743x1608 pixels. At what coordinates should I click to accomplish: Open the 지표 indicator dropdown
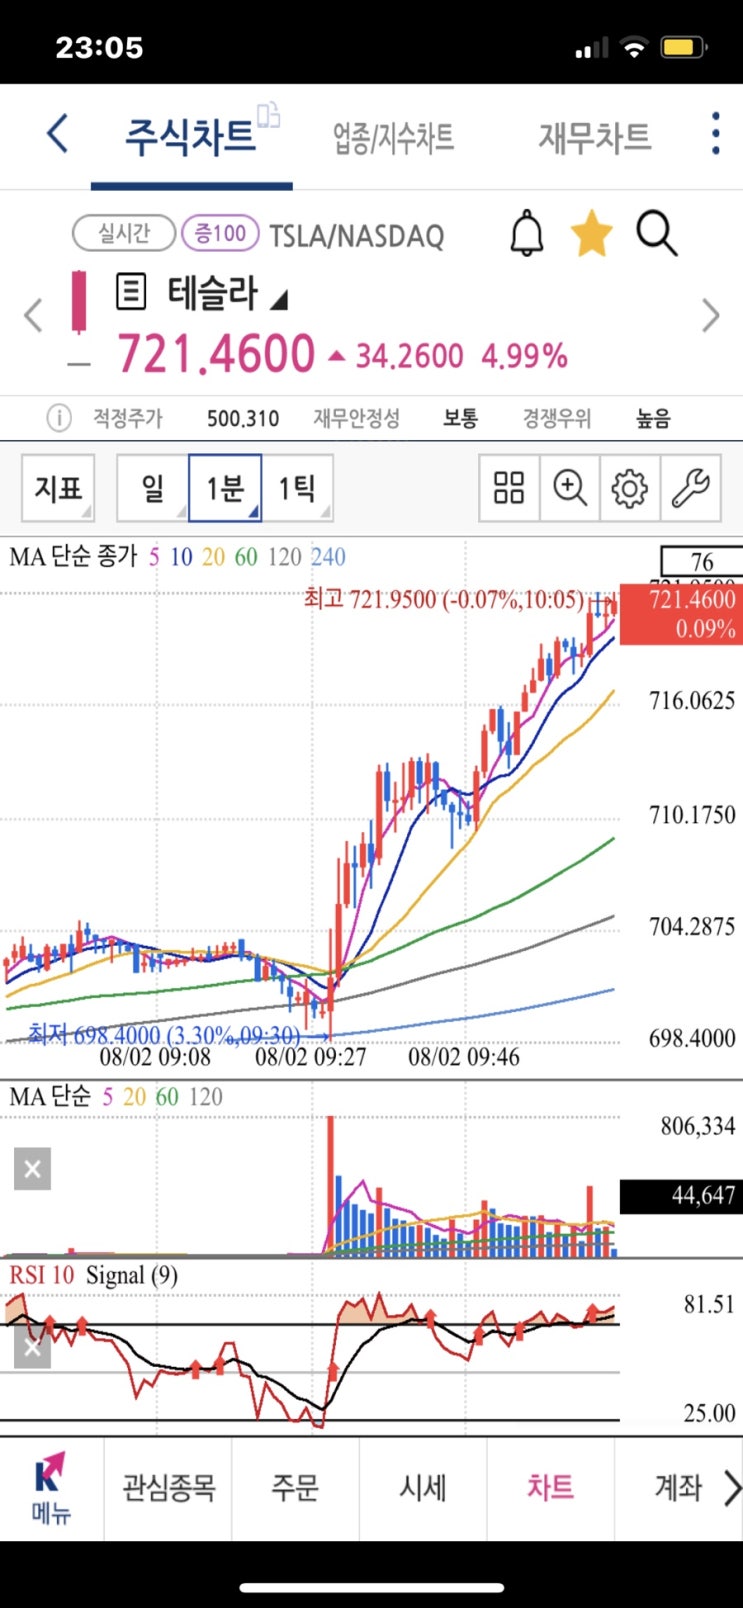pyautogui.click(x=58, y=488)
